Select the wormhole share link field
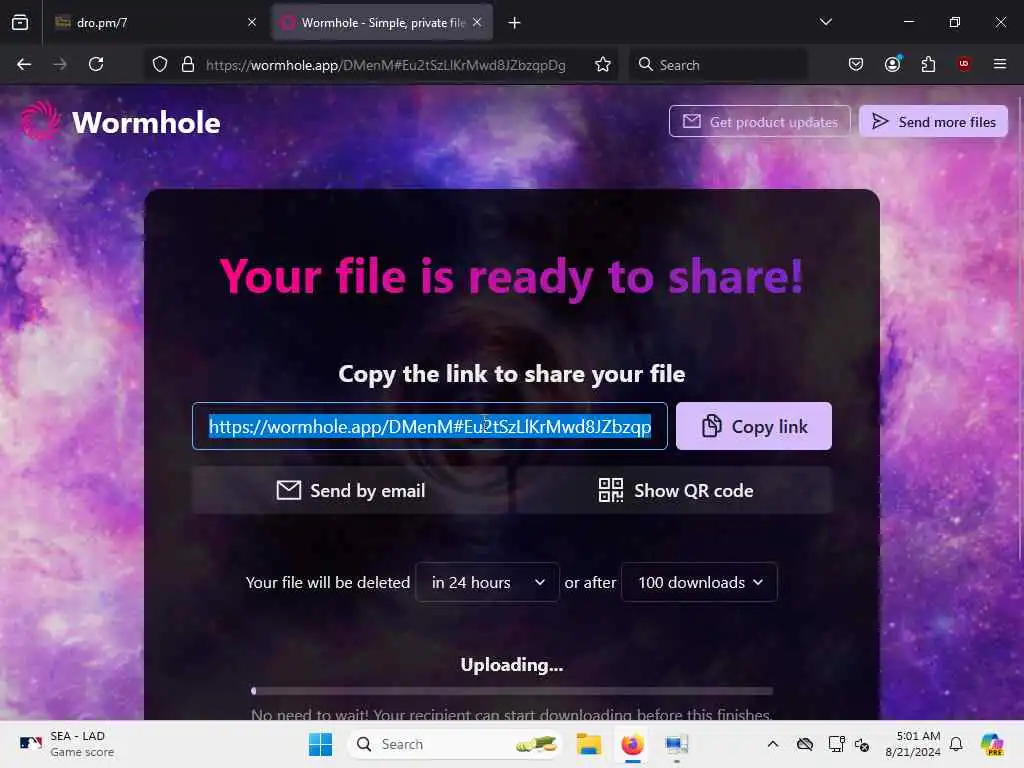Screen dimensions: 1024x768 tap(430, 426)
